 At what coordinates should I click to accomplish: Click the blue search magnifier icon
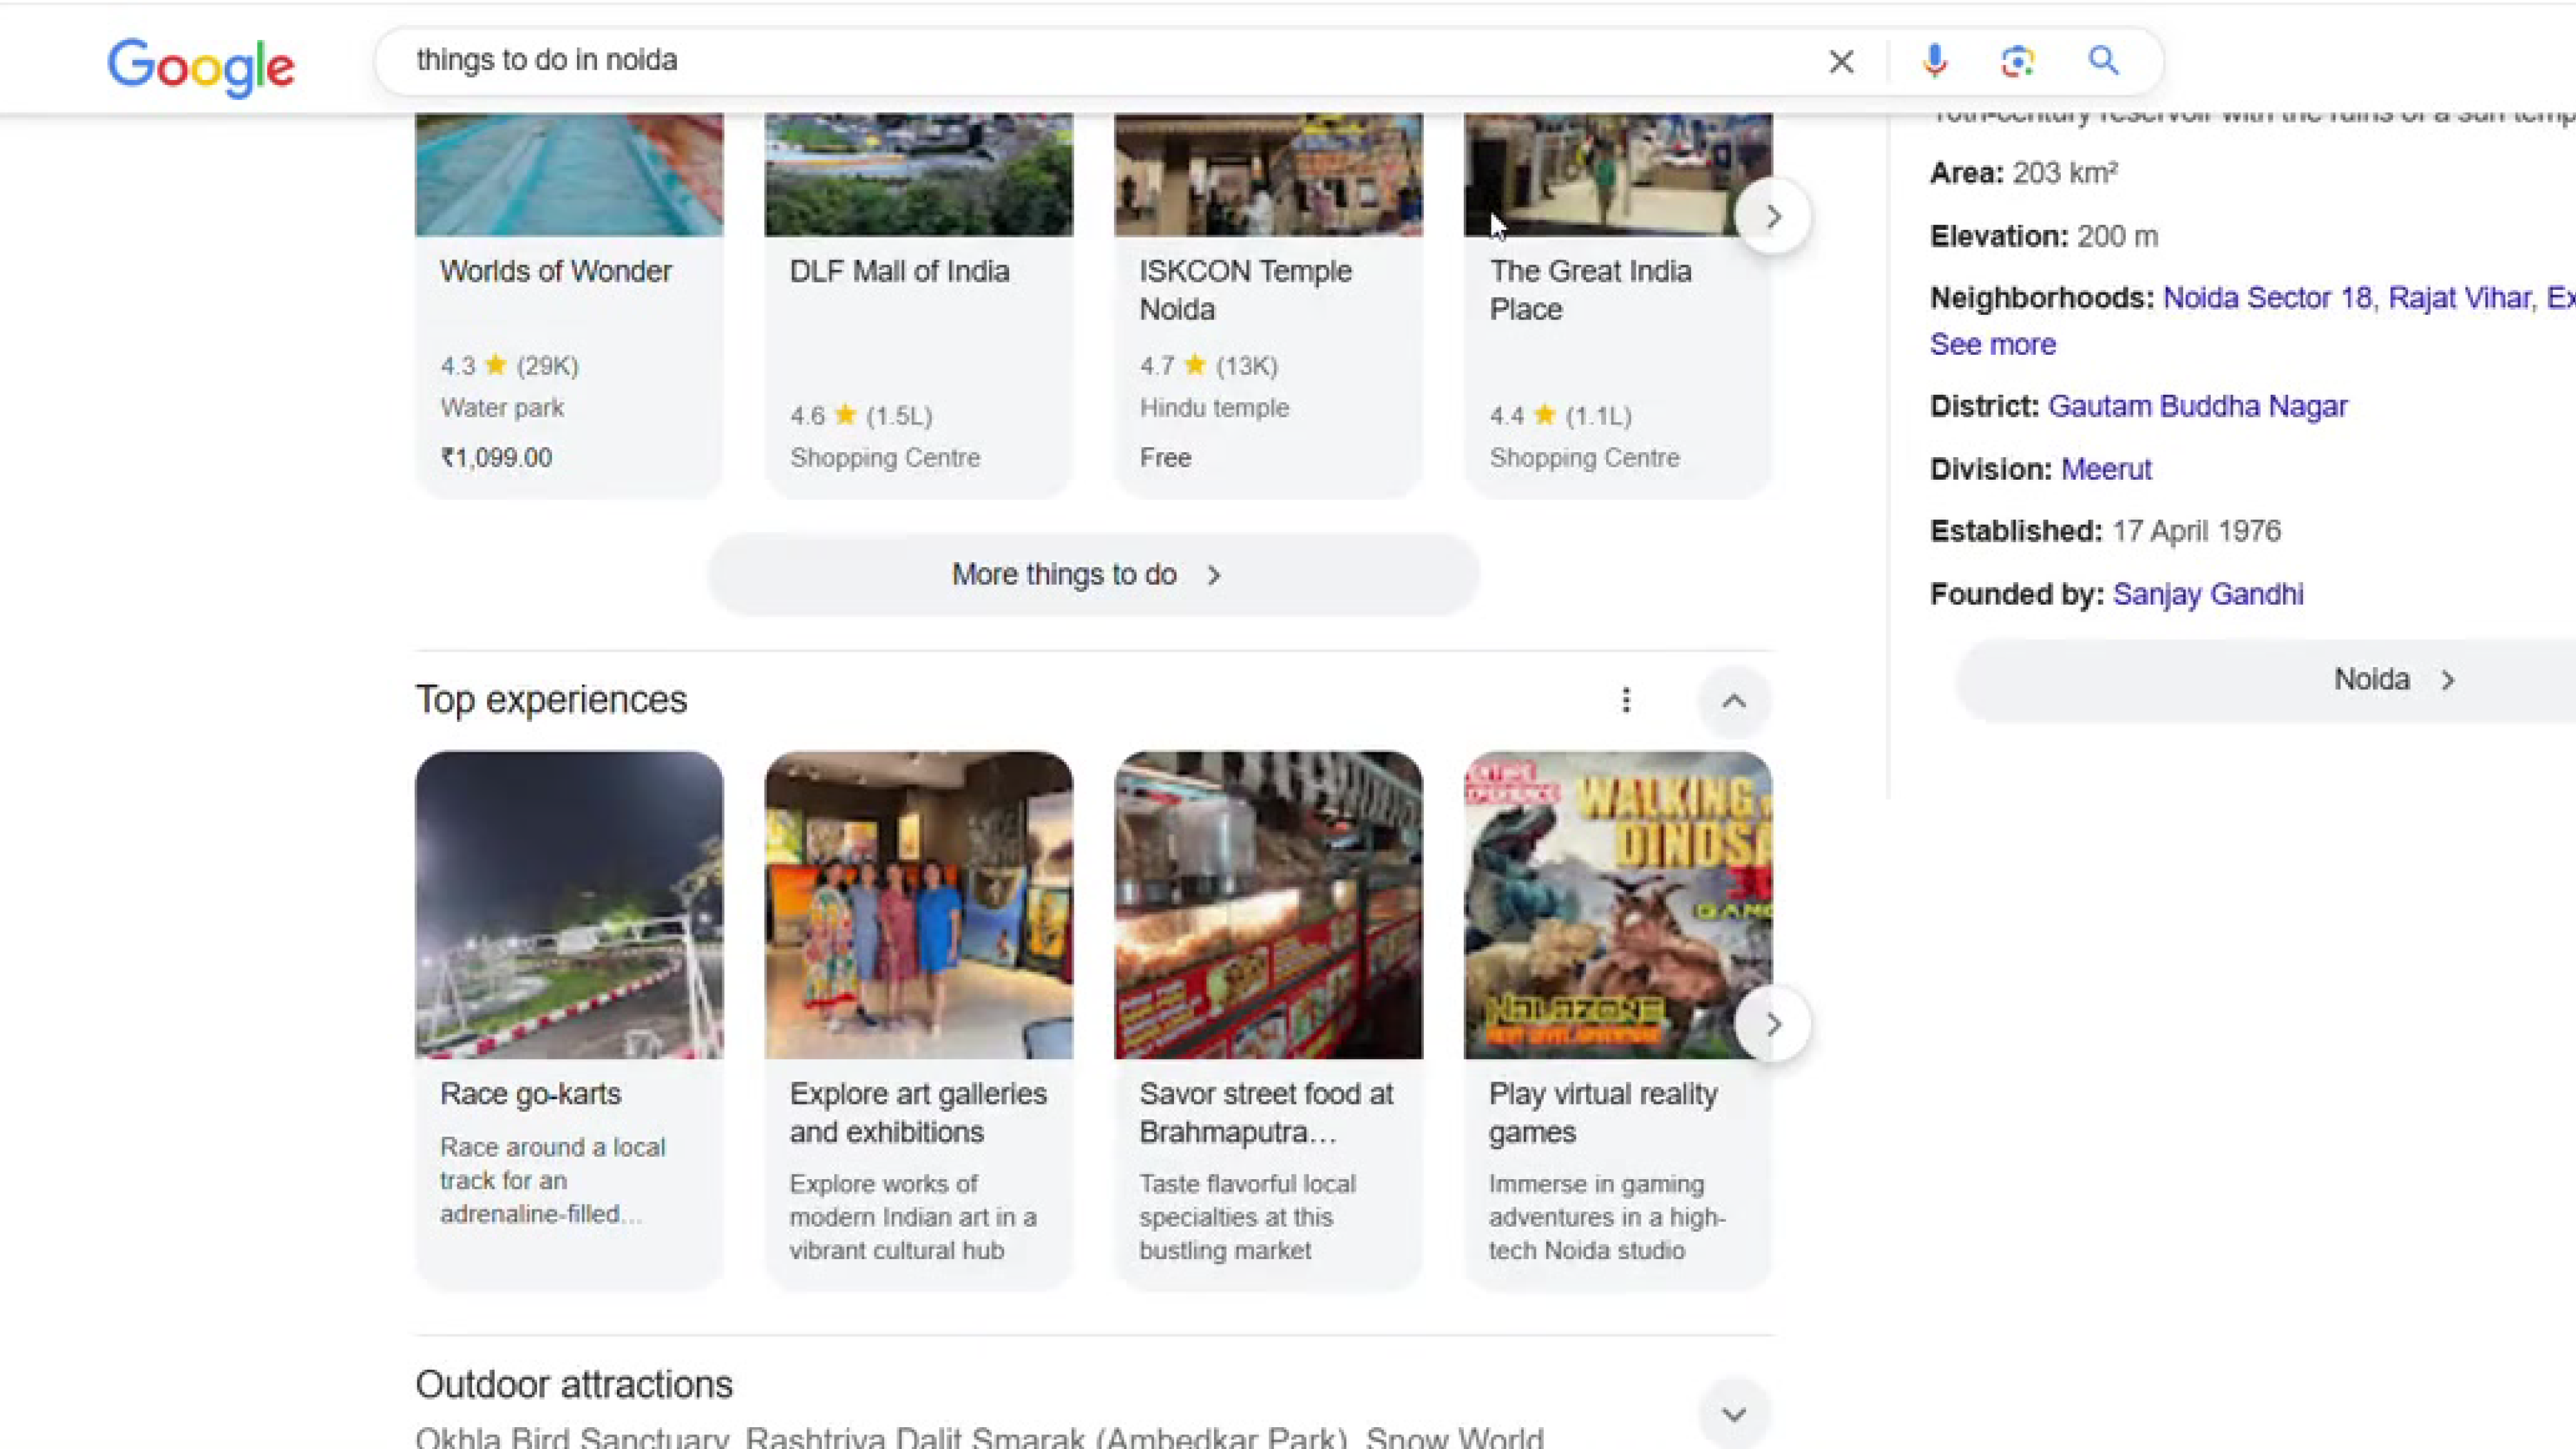pyautogui.click(x=2103, y=61)
